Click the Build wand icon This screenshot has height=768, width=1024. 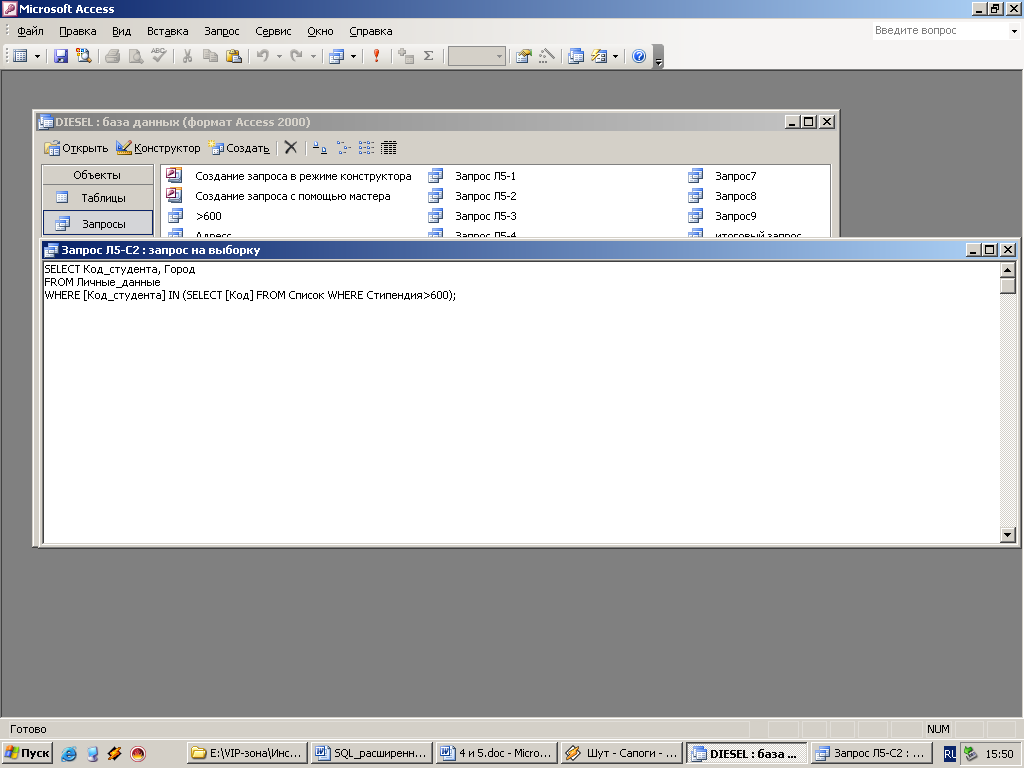click(547, 56)
